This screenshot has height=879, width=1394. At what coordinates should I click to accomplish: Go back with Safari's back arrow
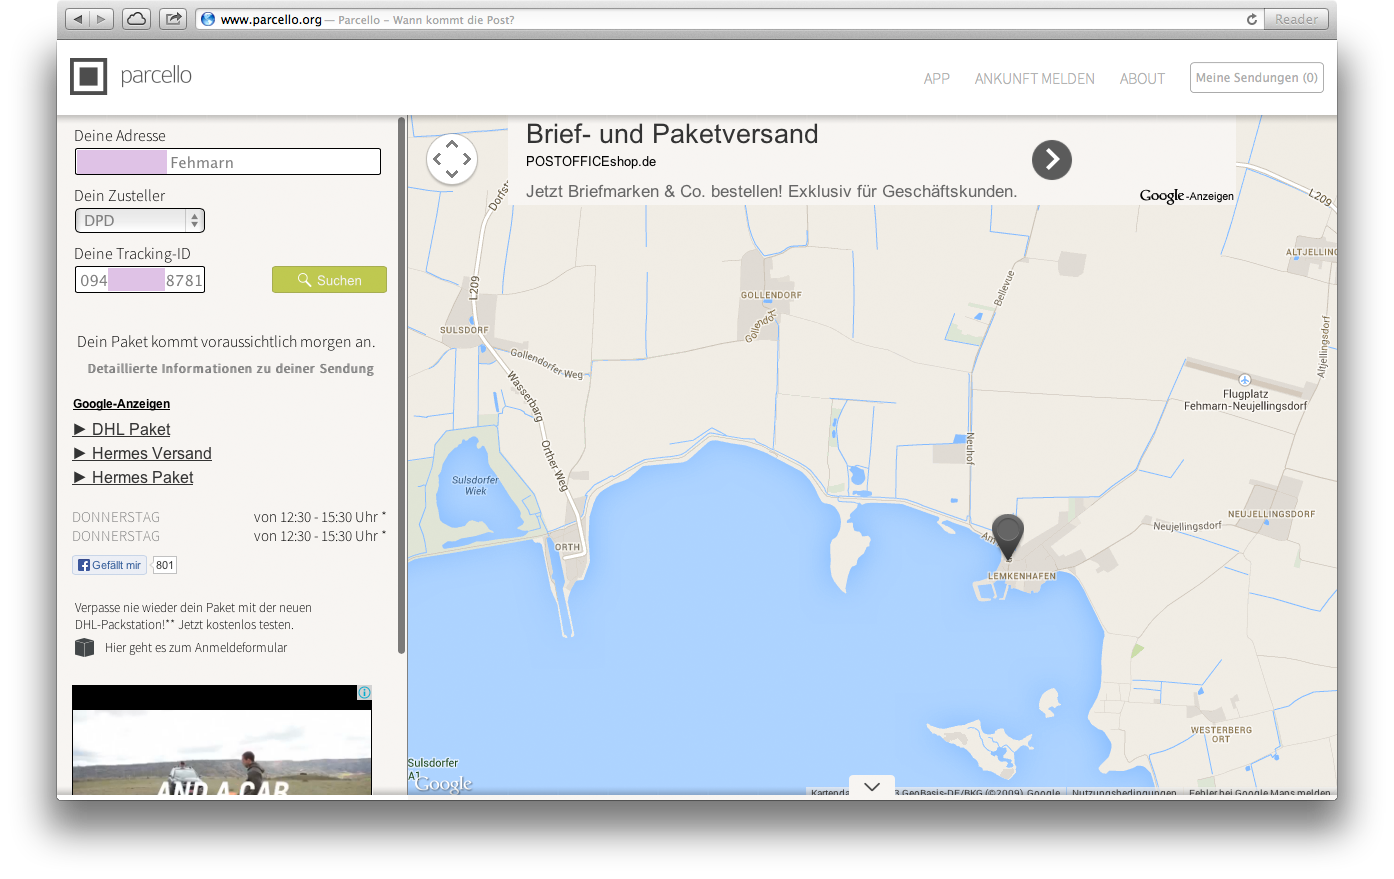pos(78,19)
